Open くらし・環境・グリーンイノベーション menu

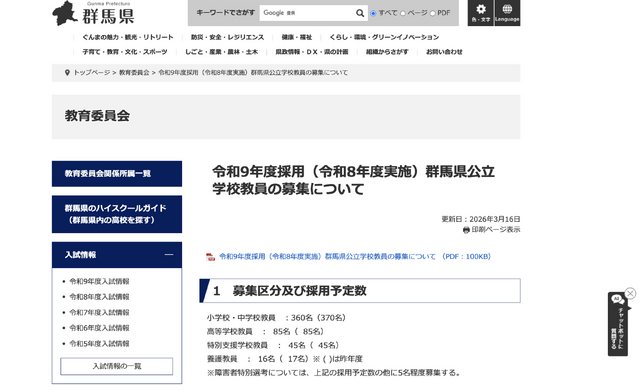(x=384, y=37)
